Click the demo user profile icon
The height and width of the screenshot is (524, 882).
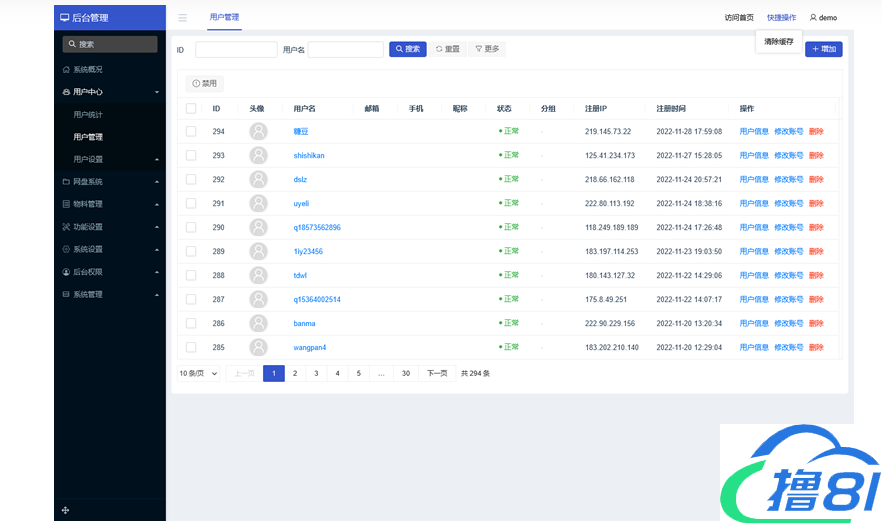point(813,18)
